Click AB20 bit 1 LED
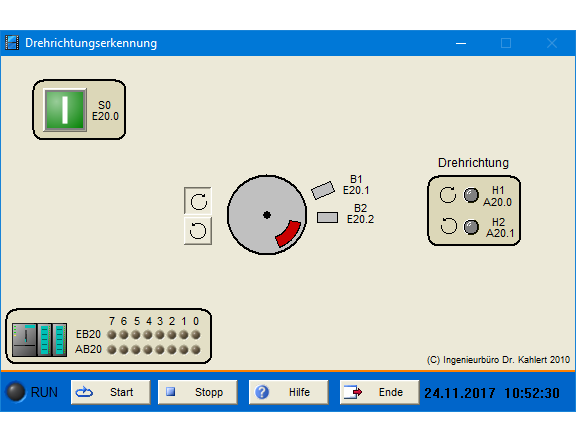 point(184,349)
